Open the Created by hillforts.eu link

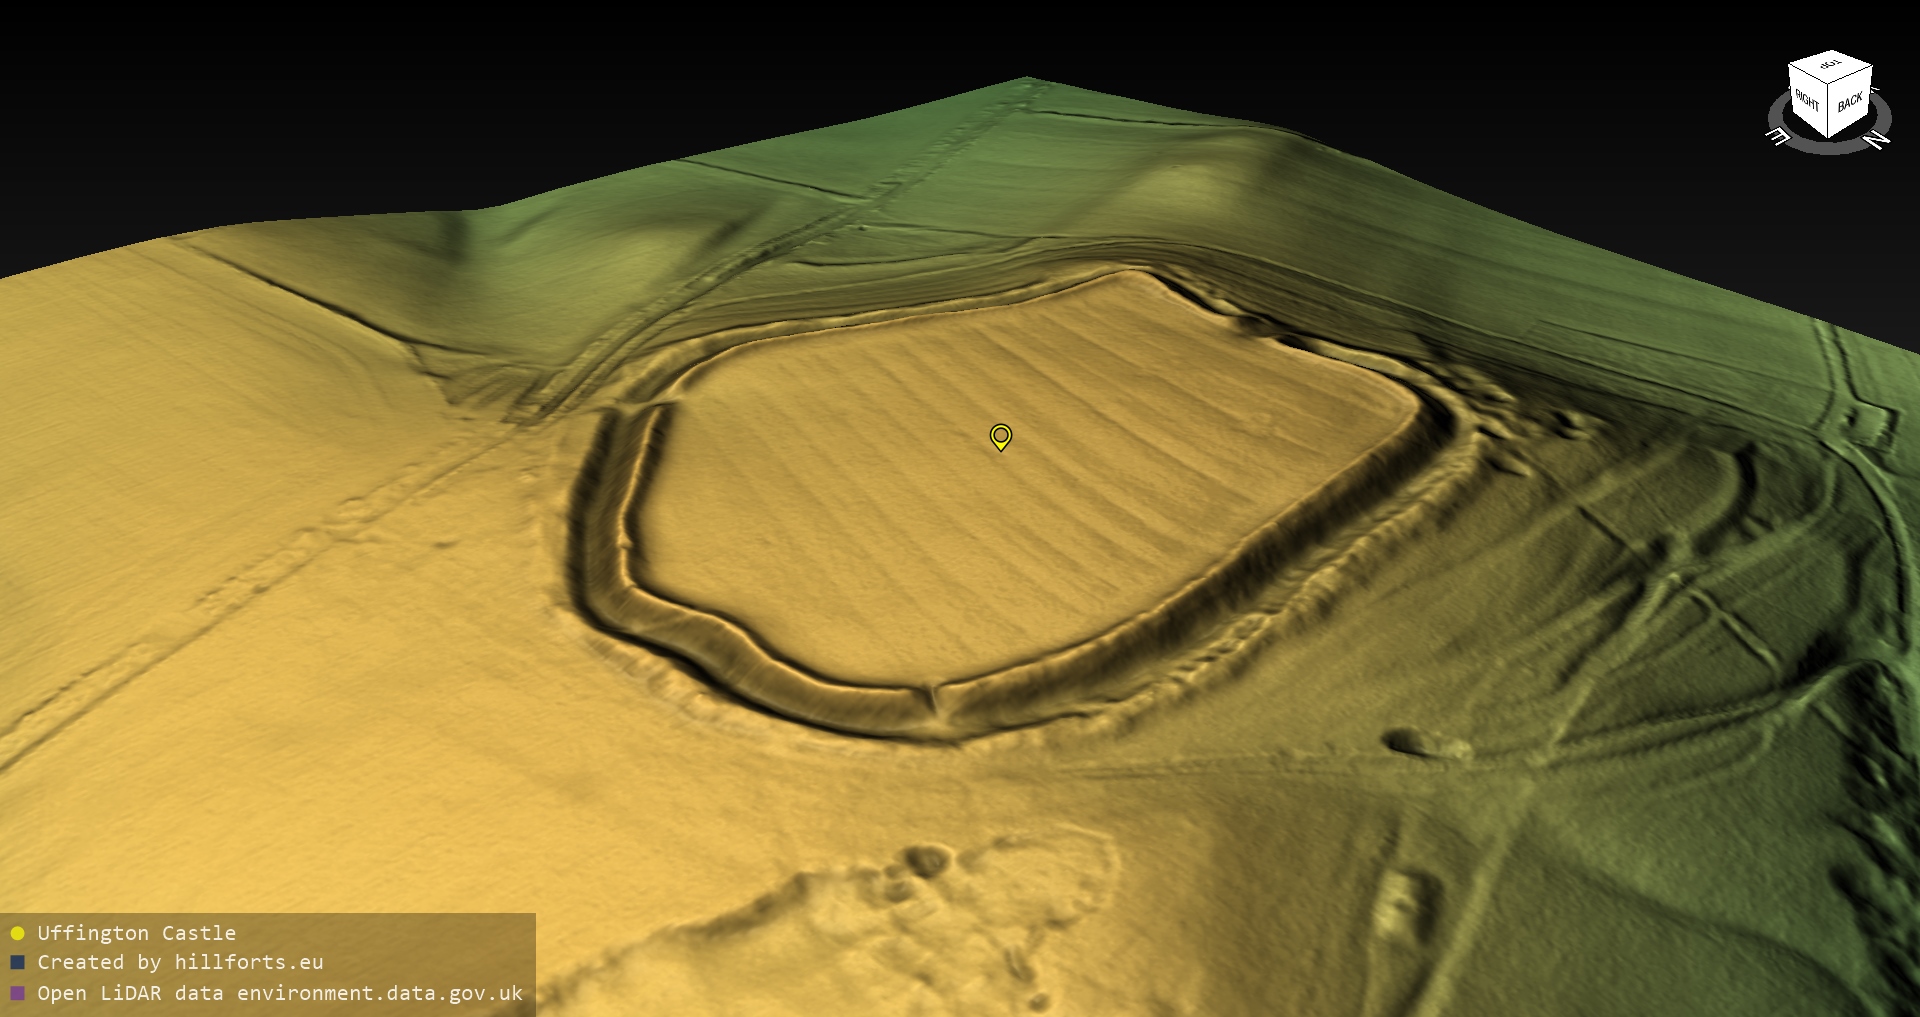[x=180, y=963]
